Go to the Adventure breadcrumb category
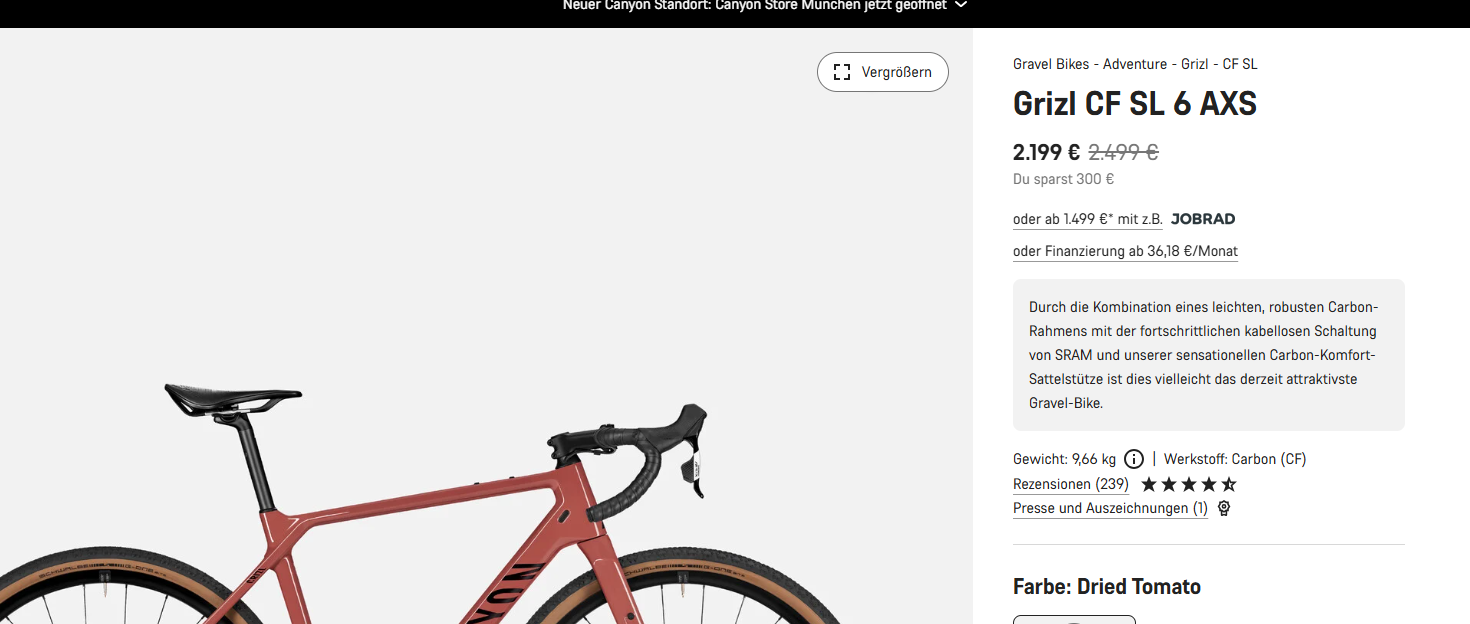The image size is (1470, 624). pyautogui.click(x=1135, y=64)
